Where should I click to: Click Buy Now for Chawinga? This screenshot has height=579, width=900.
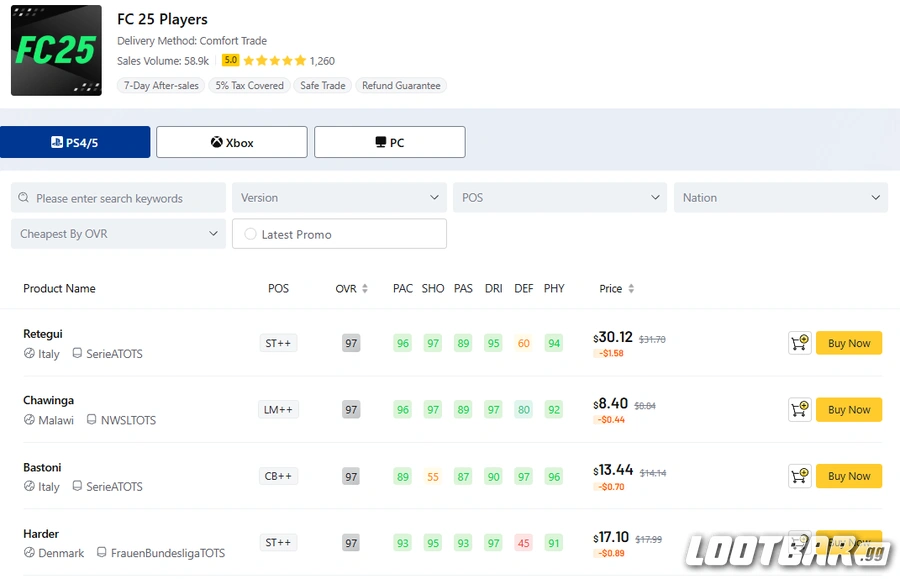849,410
